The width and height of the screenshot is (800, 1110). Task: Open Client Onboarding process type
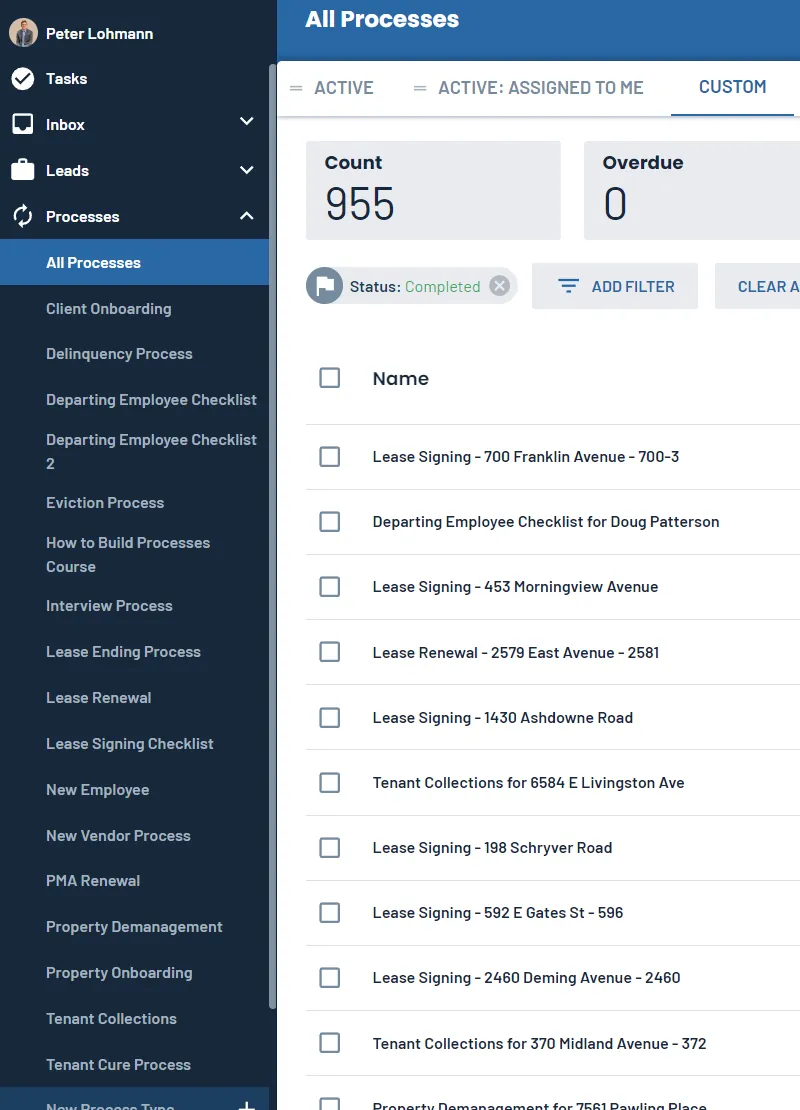click(x=108, y=309)
